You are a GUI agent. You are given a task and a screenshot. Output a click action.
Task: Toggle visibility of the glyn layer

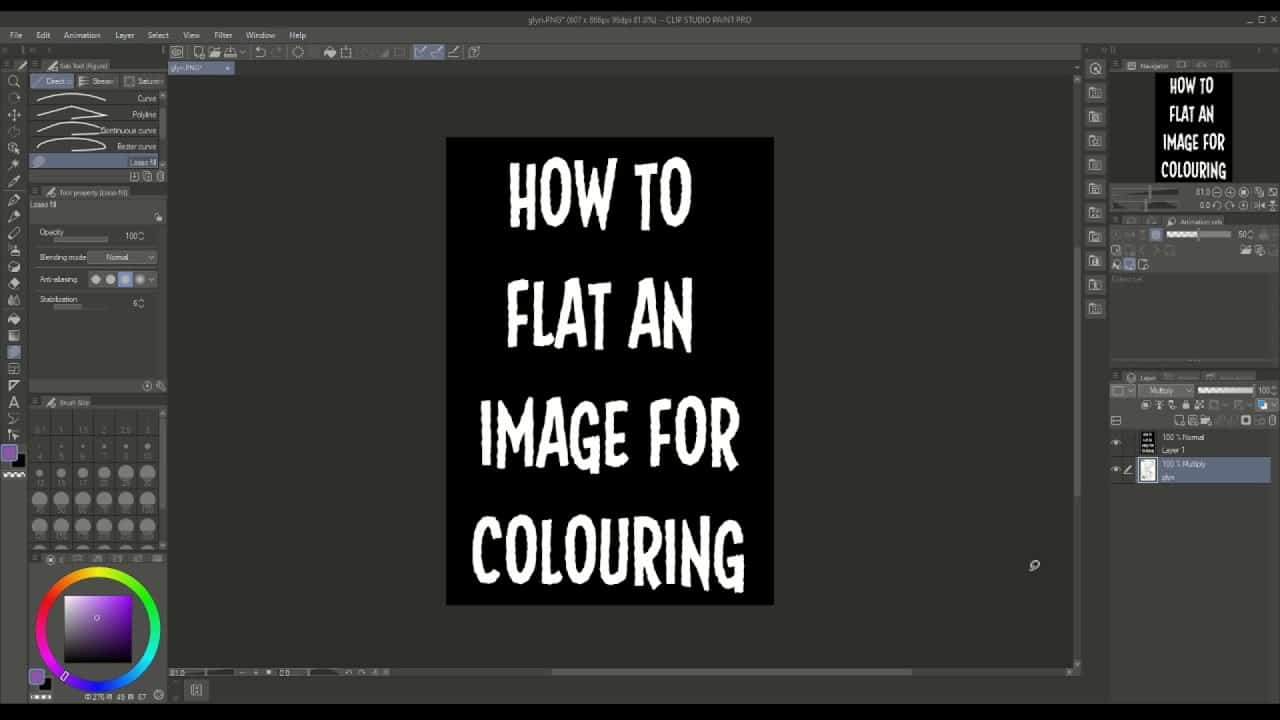coord(1116,470)
